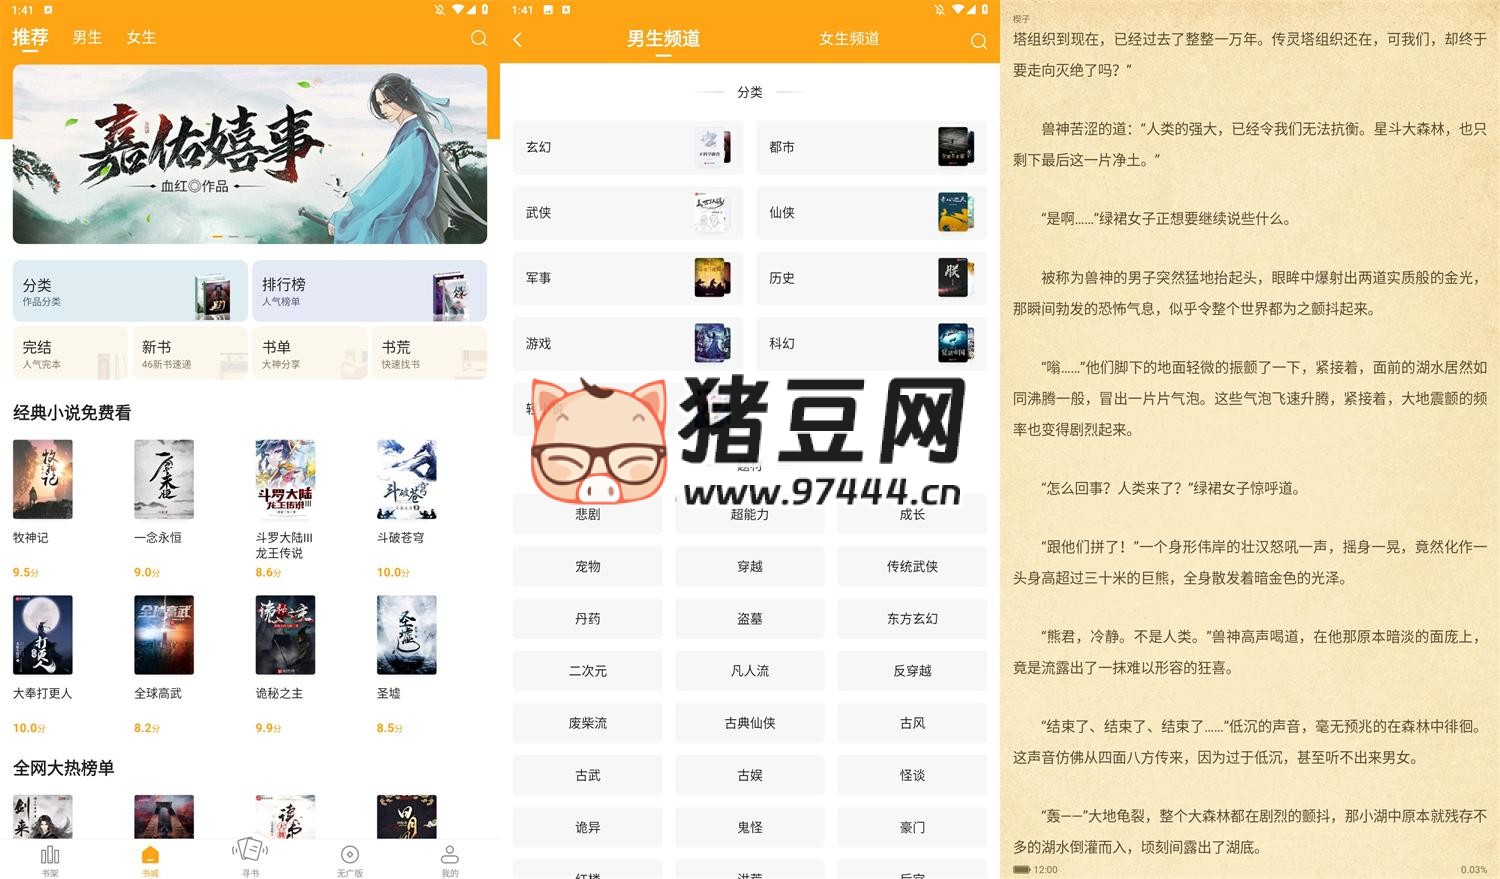Viewport: 1500px width, 879px height.
Task: Open the 分类 category card
Action: [x=129, y=291]
